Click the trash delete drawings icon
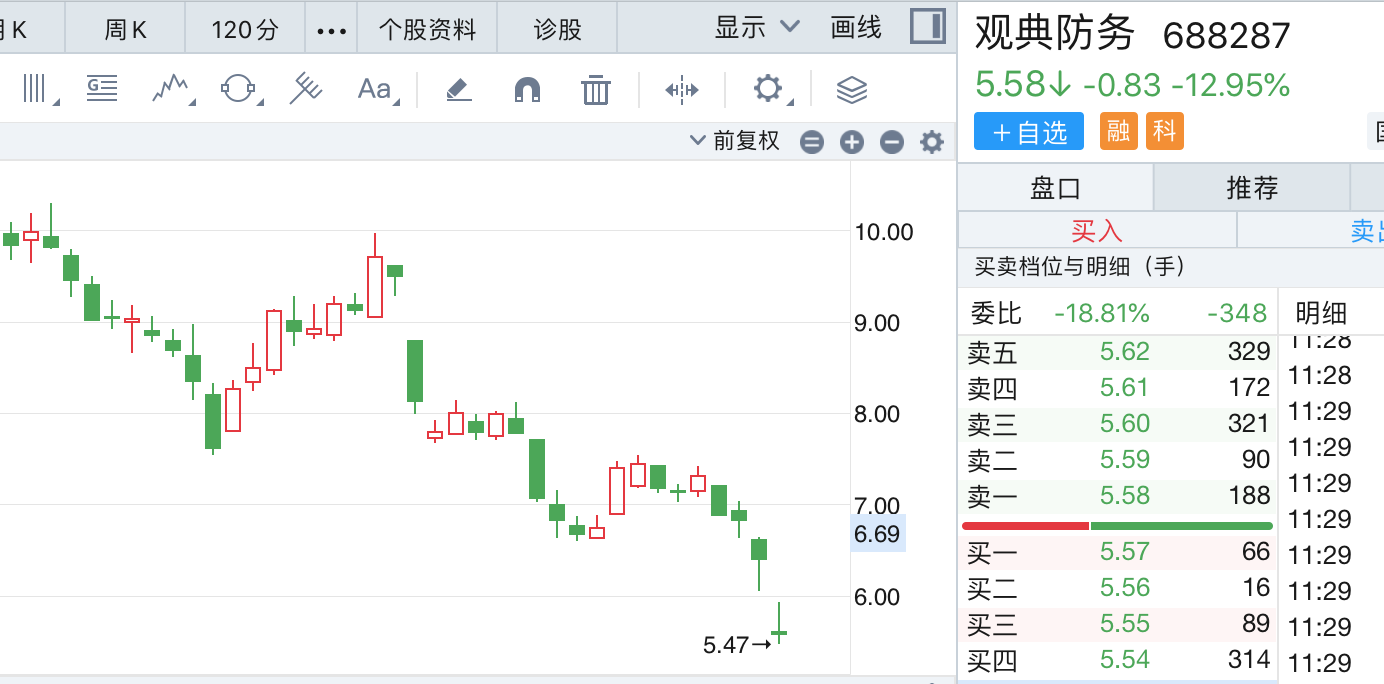The width and height of the screenshot is (1384, 684). [x=596, y=90]
